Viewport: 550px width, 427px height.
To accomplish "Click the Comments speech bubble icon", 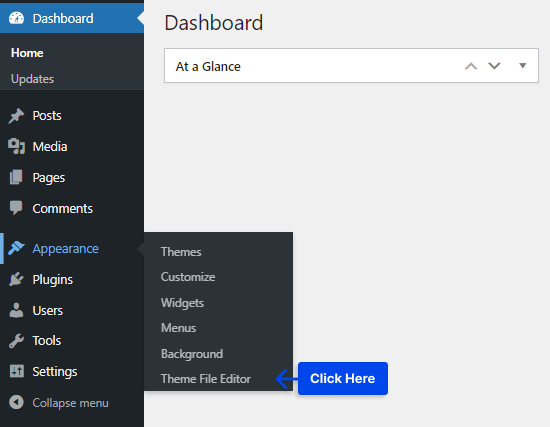I will (16, 208).
